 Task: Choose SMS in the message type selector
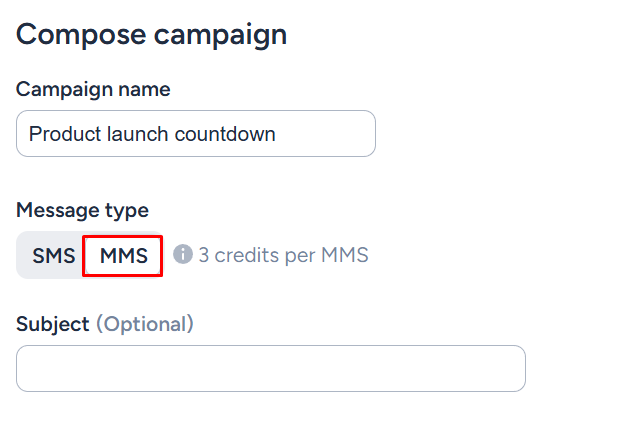tap(53, 256)
